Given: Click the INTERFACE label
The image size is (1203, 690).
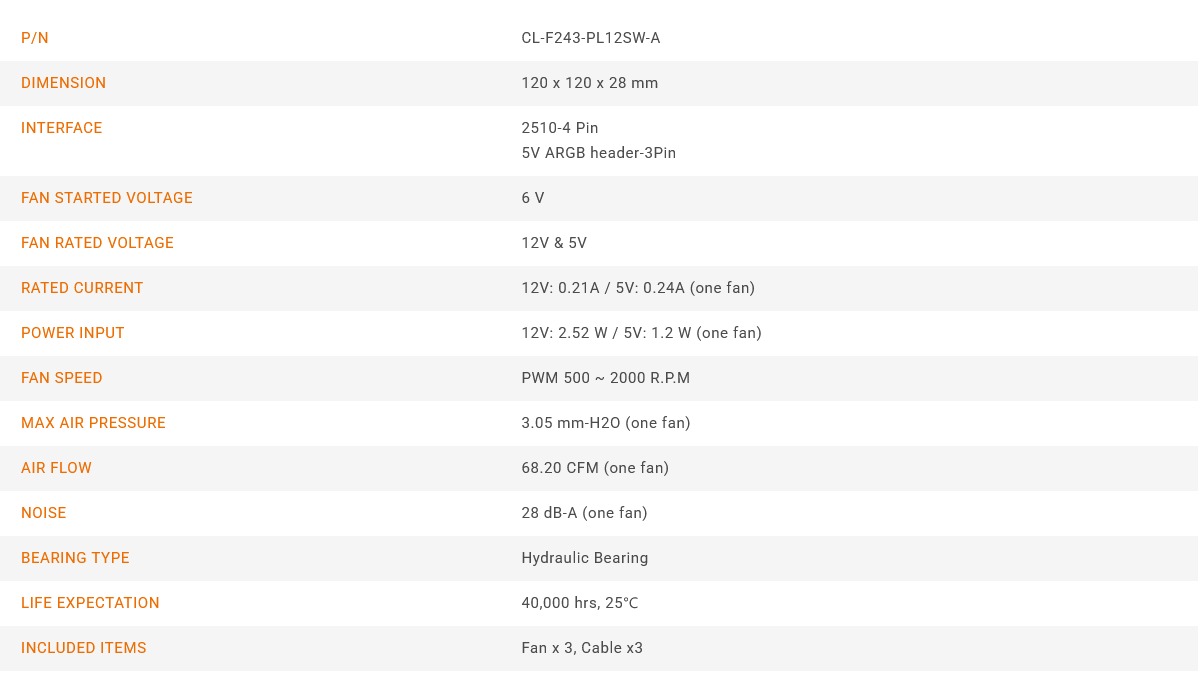Looking at the screenshot, I should point(62,128).
